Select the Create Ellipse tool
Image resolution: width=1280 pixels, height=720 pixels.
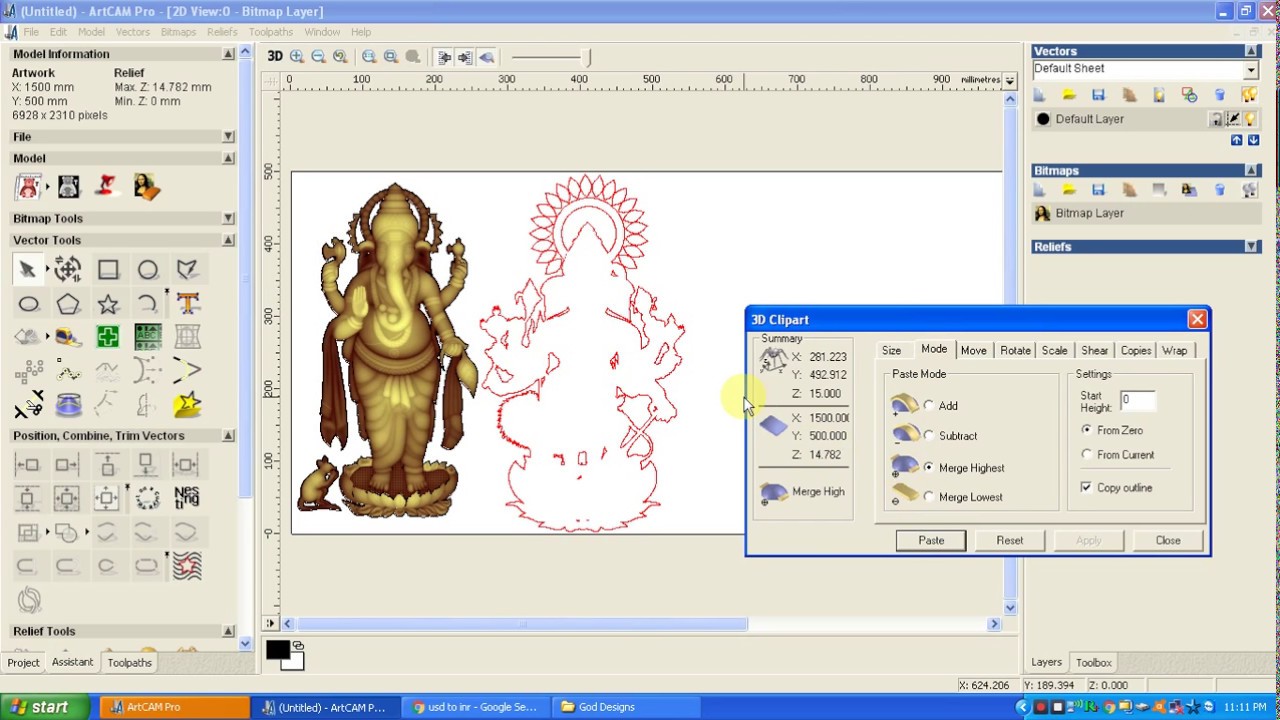(28, 304)
